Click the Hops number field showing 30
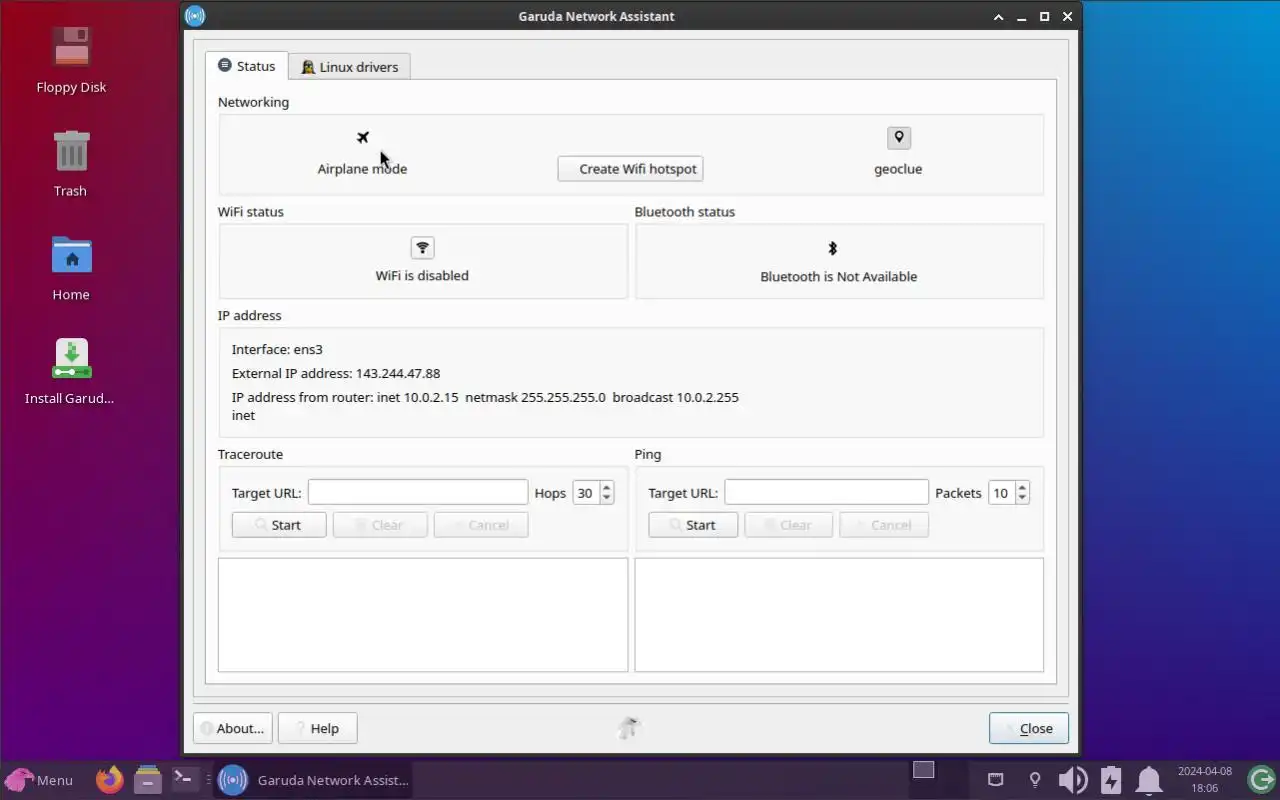Screen dimensions: 1280x800 click(586, 492)
